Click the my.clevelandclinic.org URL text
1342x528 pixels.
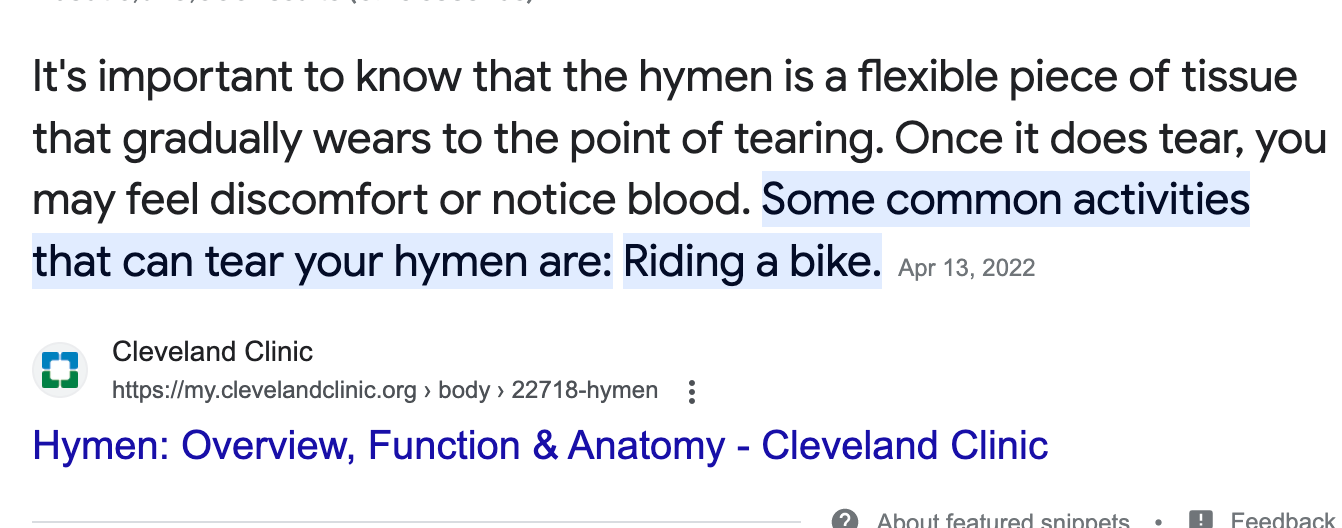coord(264,390)
